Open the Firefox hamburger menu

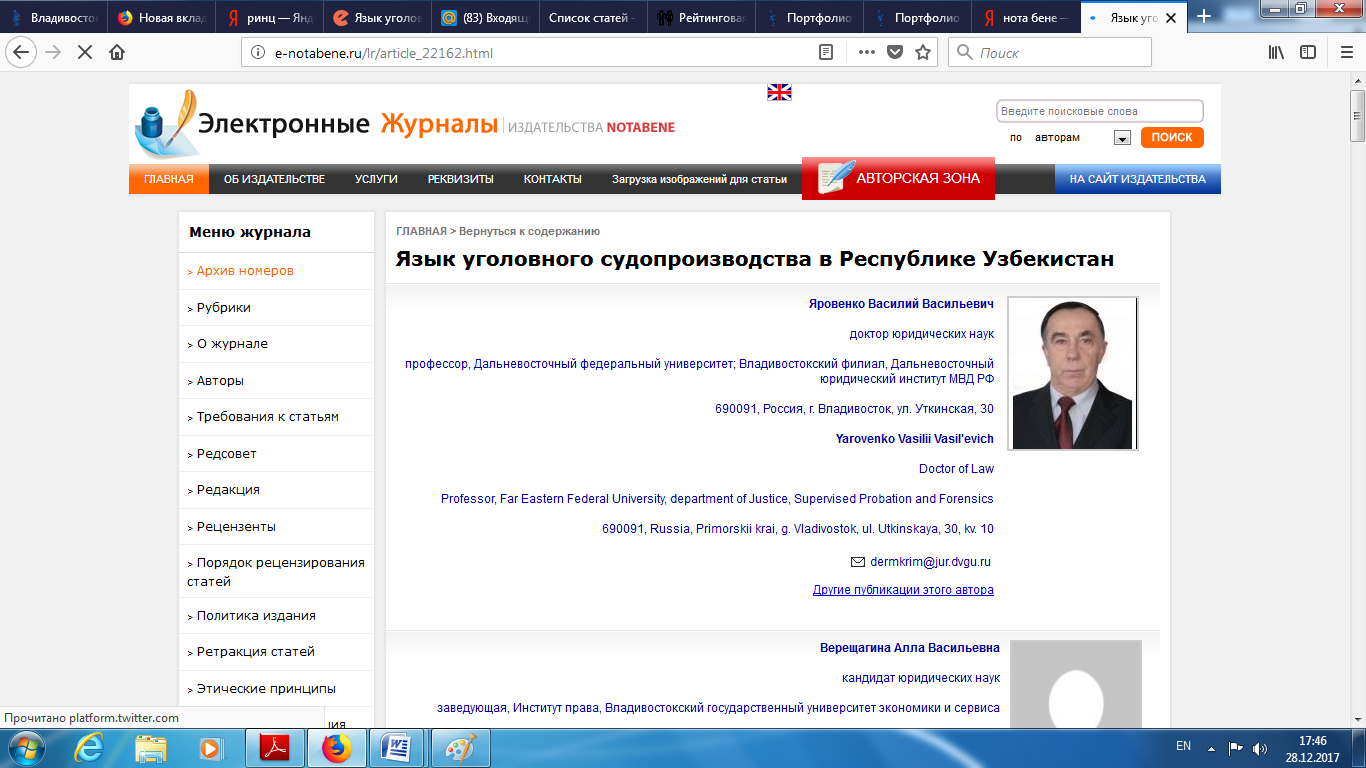1345,53
